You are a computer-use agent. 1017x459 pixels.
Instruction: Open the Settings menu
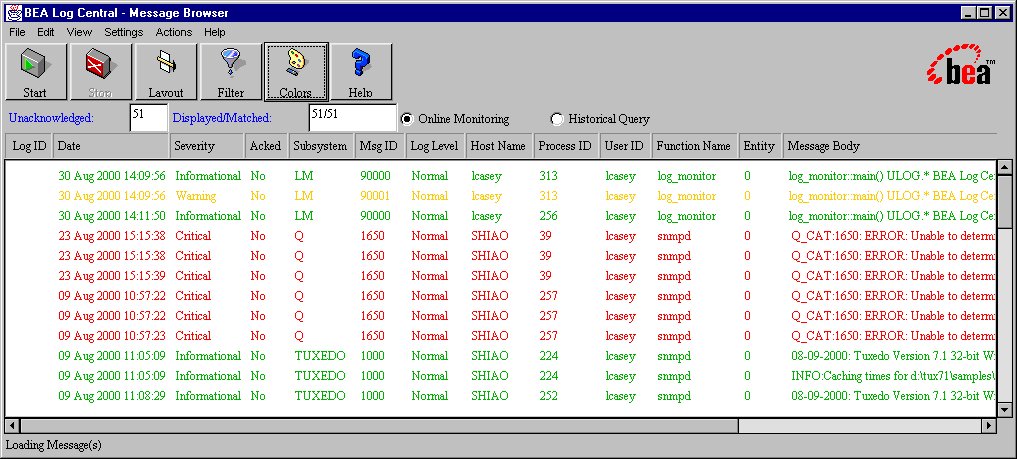(x=123, y=32)
